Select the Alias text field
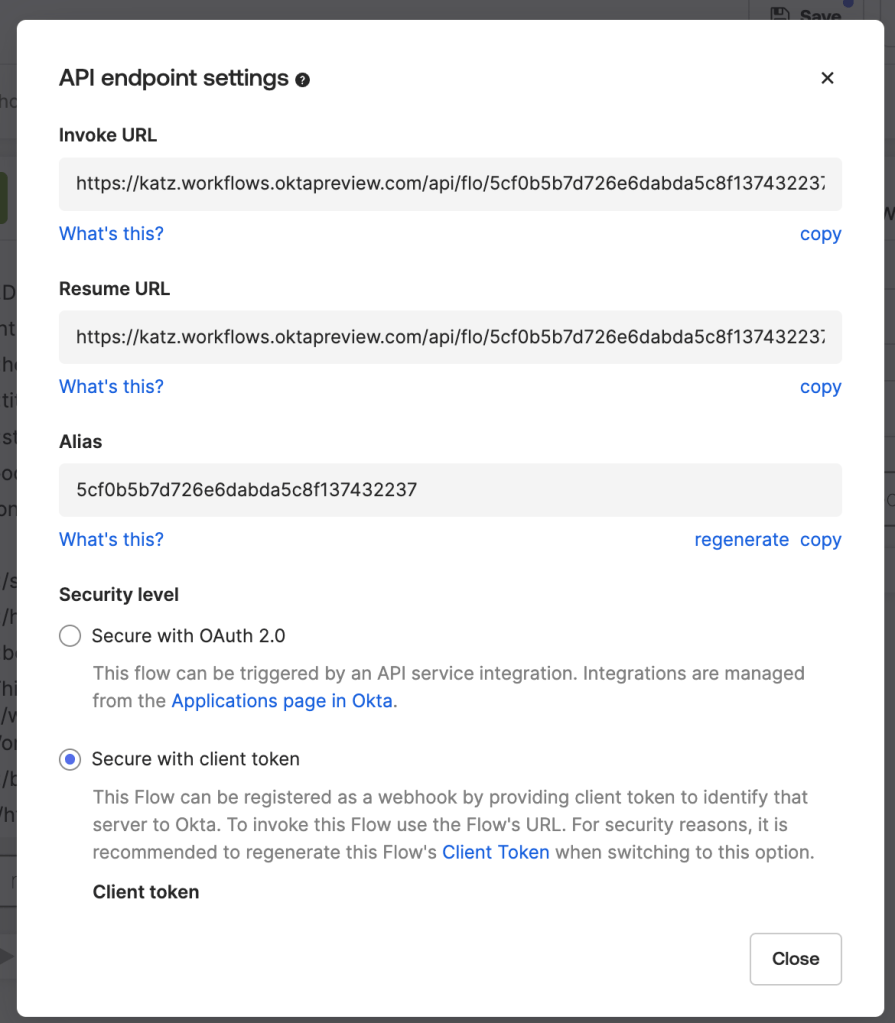This screenshot has width=895, height=1023. tap(450, 490)
